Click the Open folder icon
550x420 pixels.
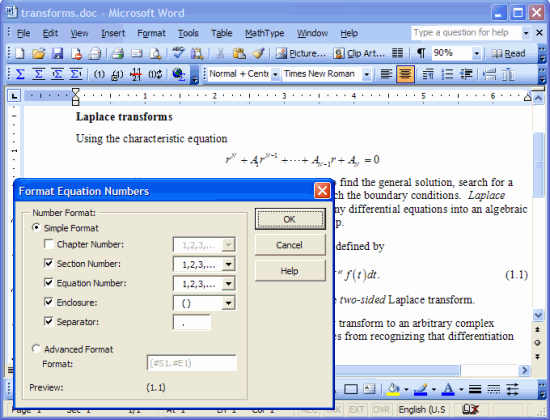pyautogui.click(x=39, y=54)
